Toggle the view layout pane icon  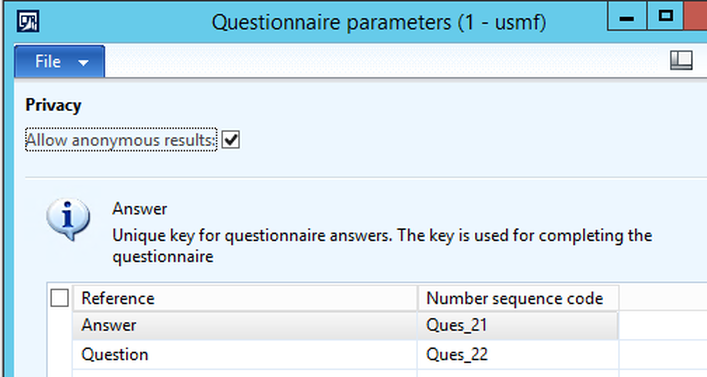[681, 60]
